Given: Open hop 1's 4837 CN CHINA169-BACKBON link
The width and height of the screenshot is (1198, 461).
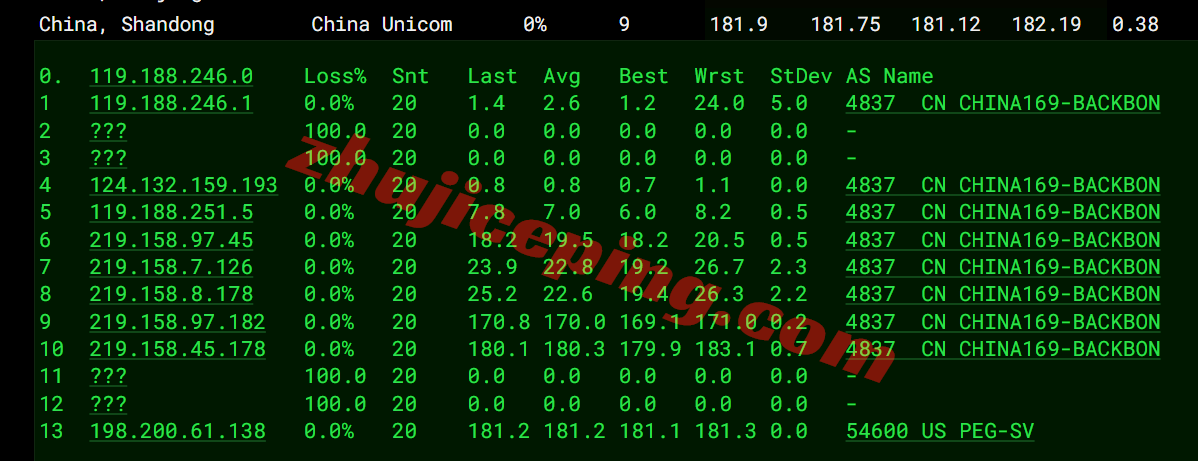Looking at the screenshot, I should (x=1003, y=104).
